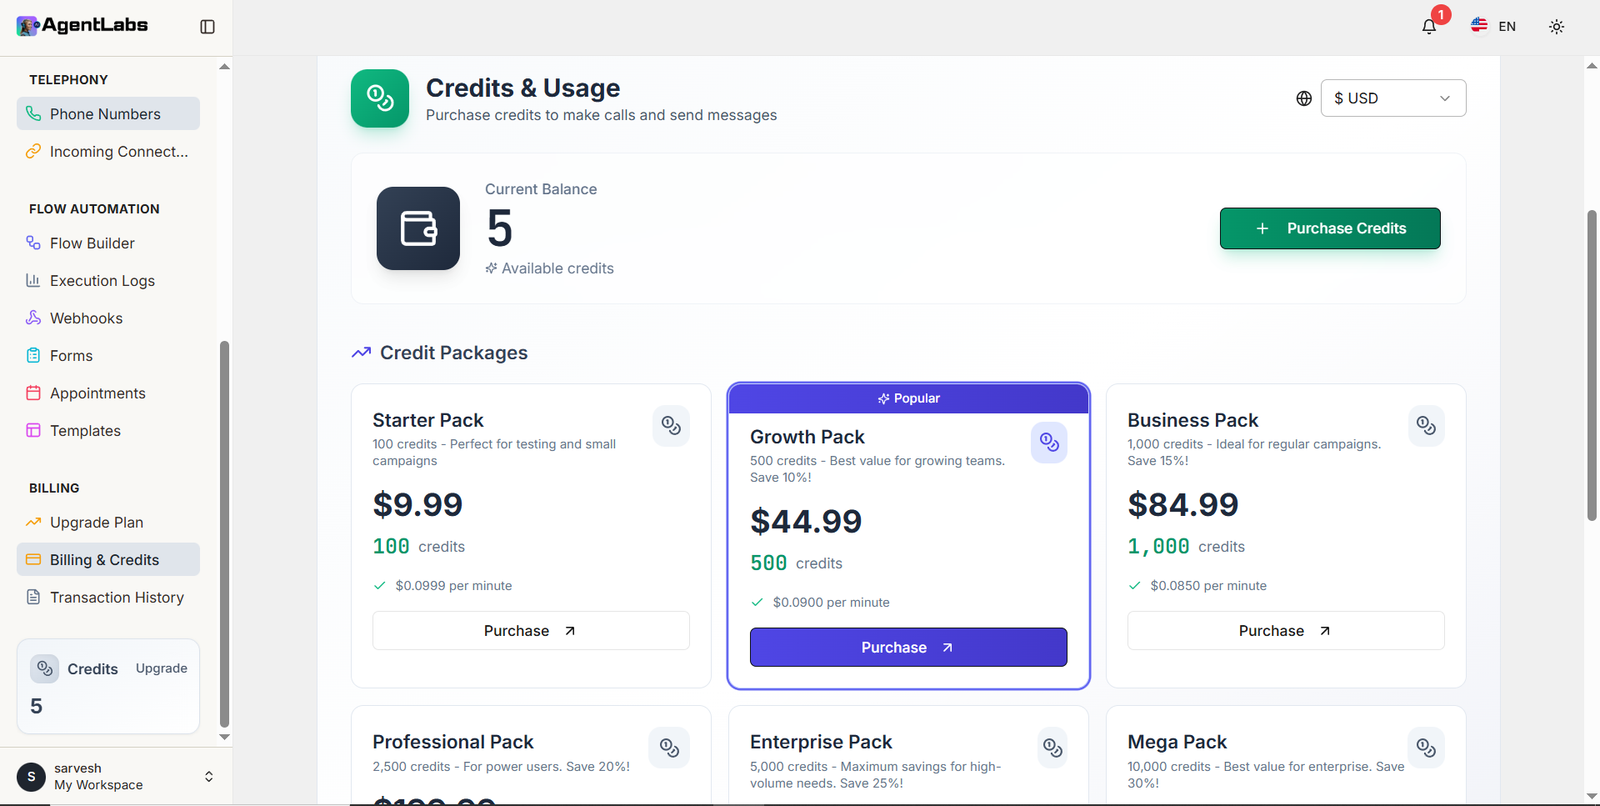Click the Incoming Connections link icon
The image size is (1600, 806).
tap(33, 152)
